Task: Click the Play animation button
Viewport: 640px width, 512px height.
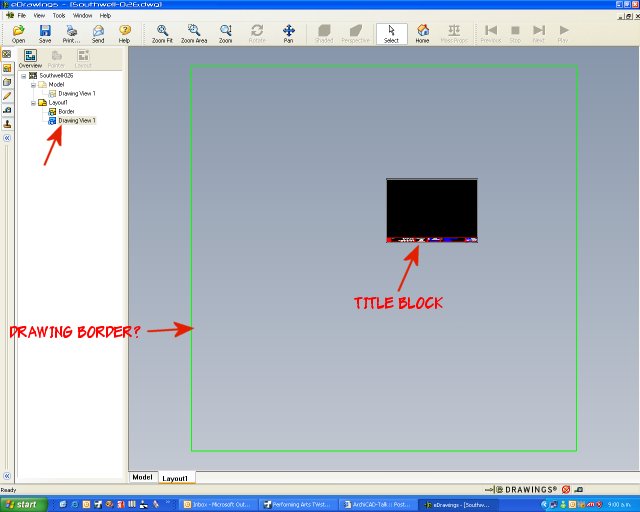Action: (x=563, y=34)
